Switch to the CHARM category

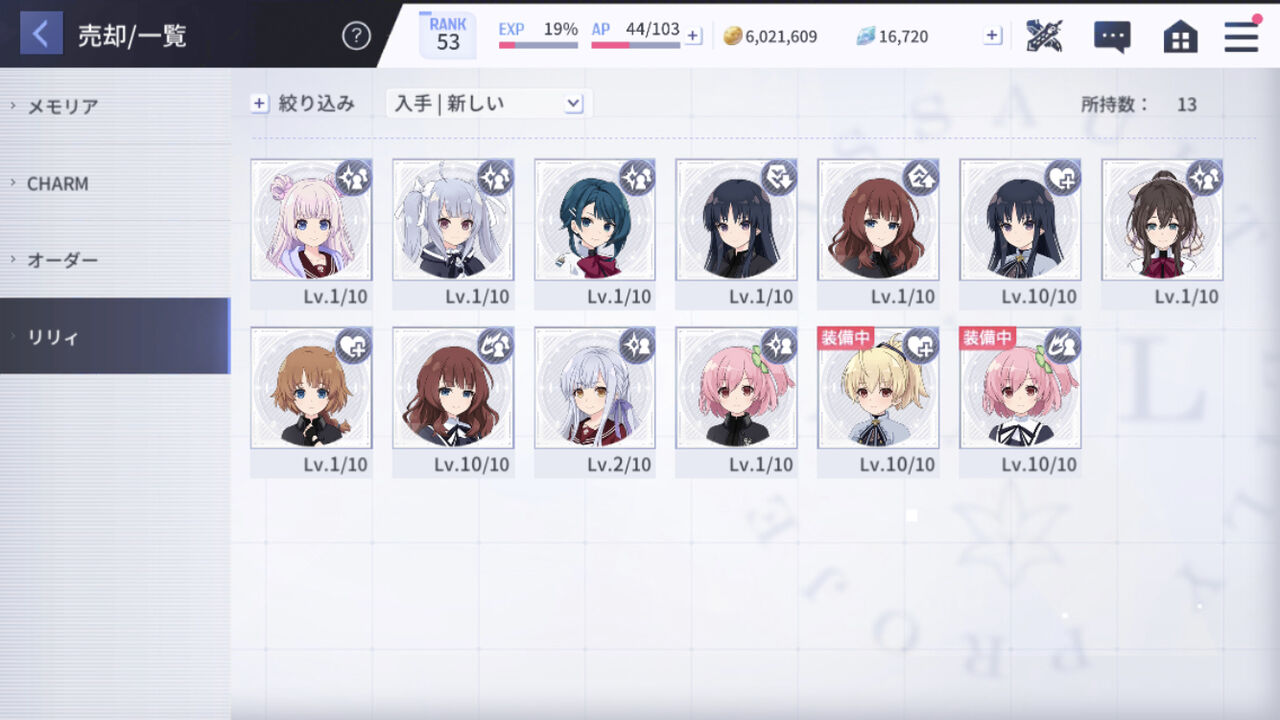[x=115, y=183]
